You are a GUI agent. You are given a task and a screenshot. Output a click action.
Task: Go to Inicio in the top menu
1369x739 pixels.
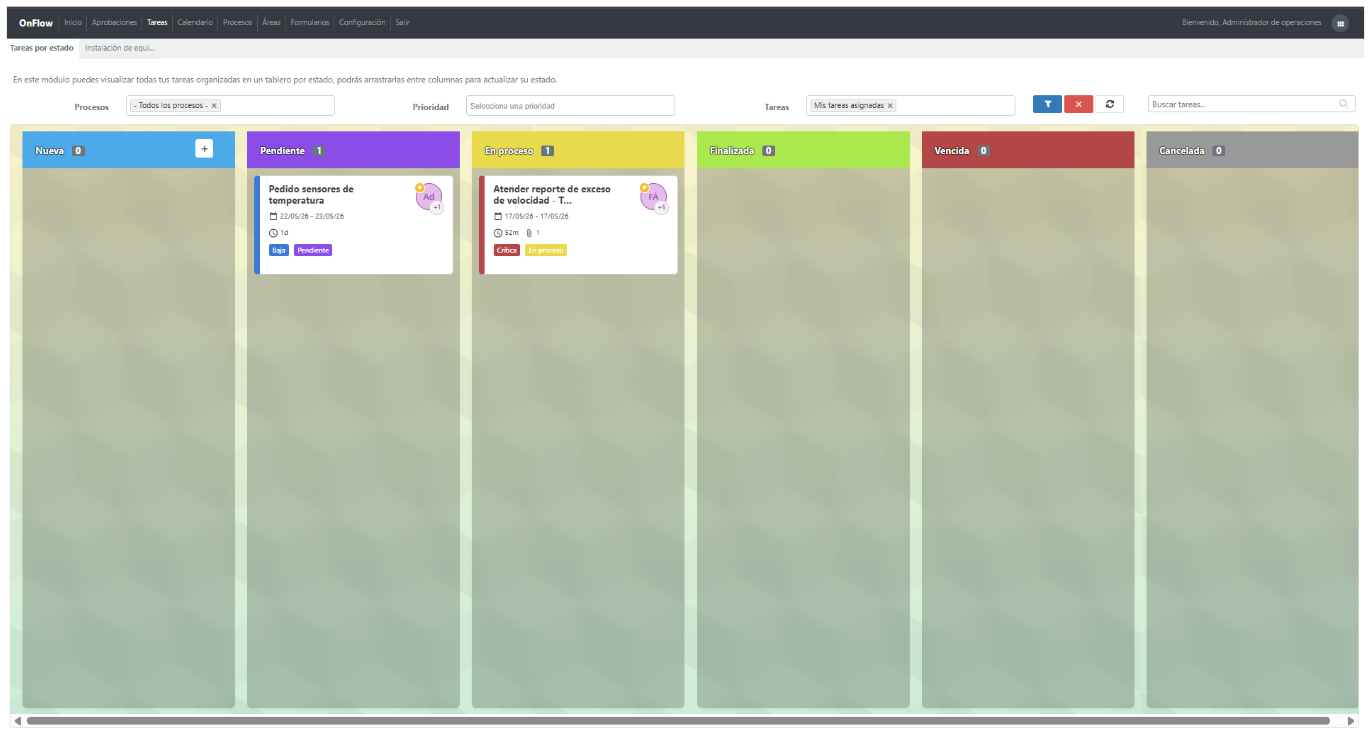[x=73, y=22]
